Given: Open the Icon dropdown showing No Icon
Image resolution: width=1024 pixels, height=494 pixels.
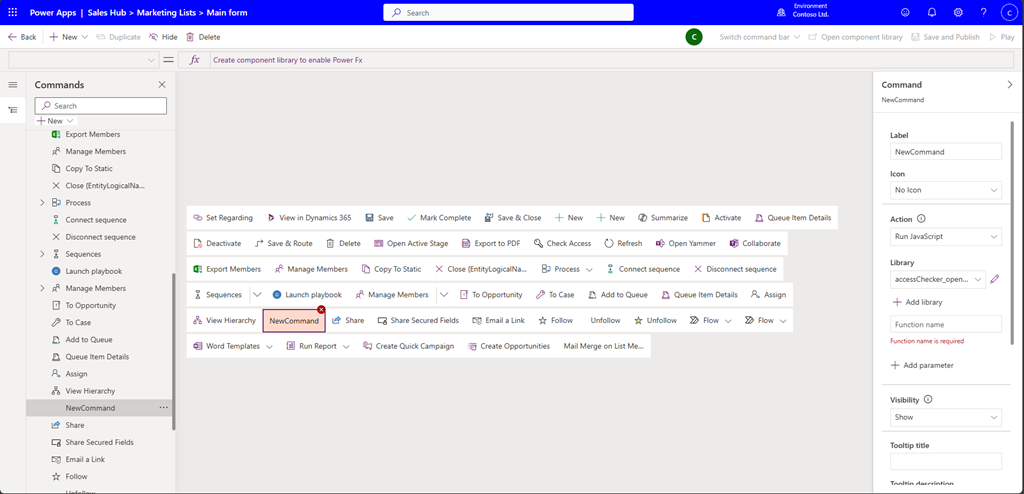Looking at the screenshot, I should [x=946, y=190].
